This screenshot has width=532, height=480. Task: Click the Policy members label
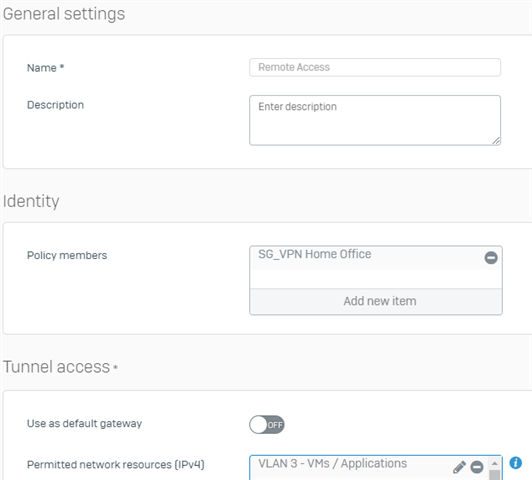67,255
